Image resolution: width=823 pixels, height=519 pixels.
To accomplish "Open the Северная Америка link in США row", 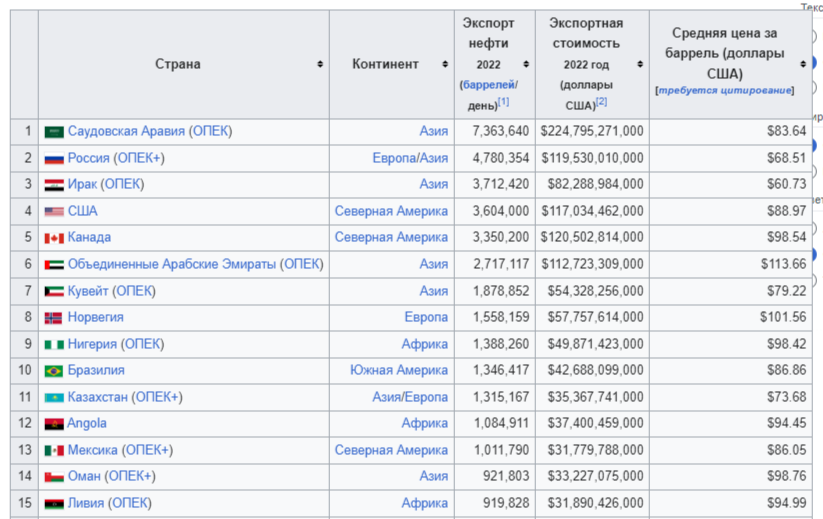I will 391,211.
